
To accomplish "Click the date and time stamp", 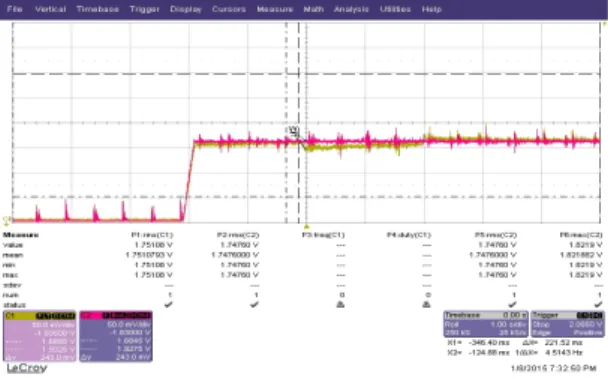I will pyautogui.click(x=553, y=368).
